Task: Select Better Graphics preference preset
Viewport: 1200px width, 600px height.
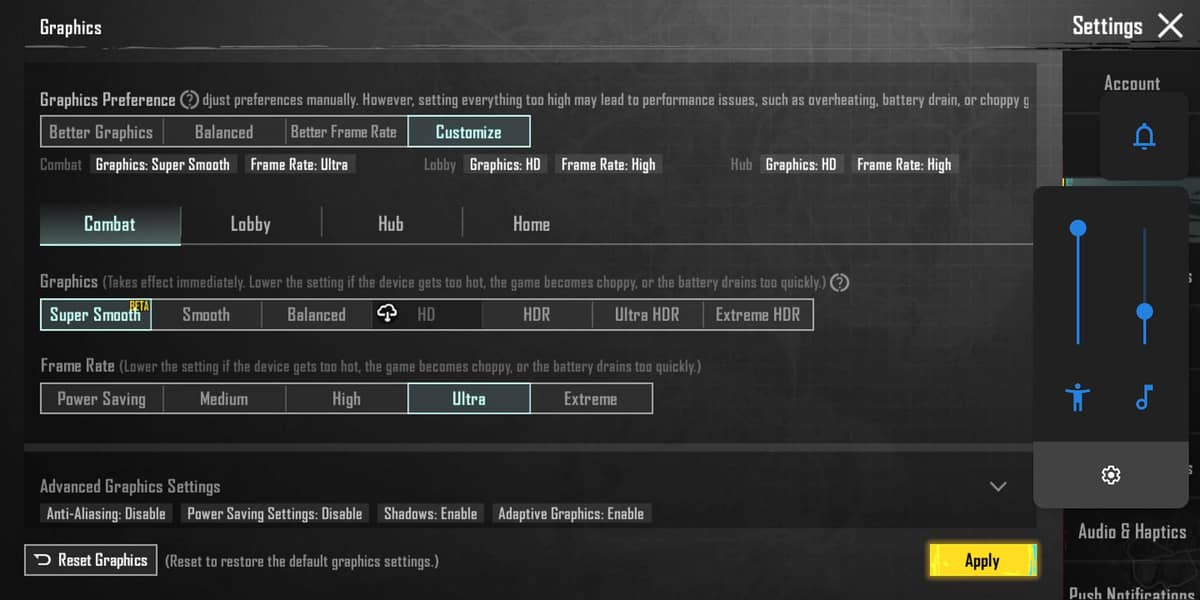Action: tap(101, 132)
